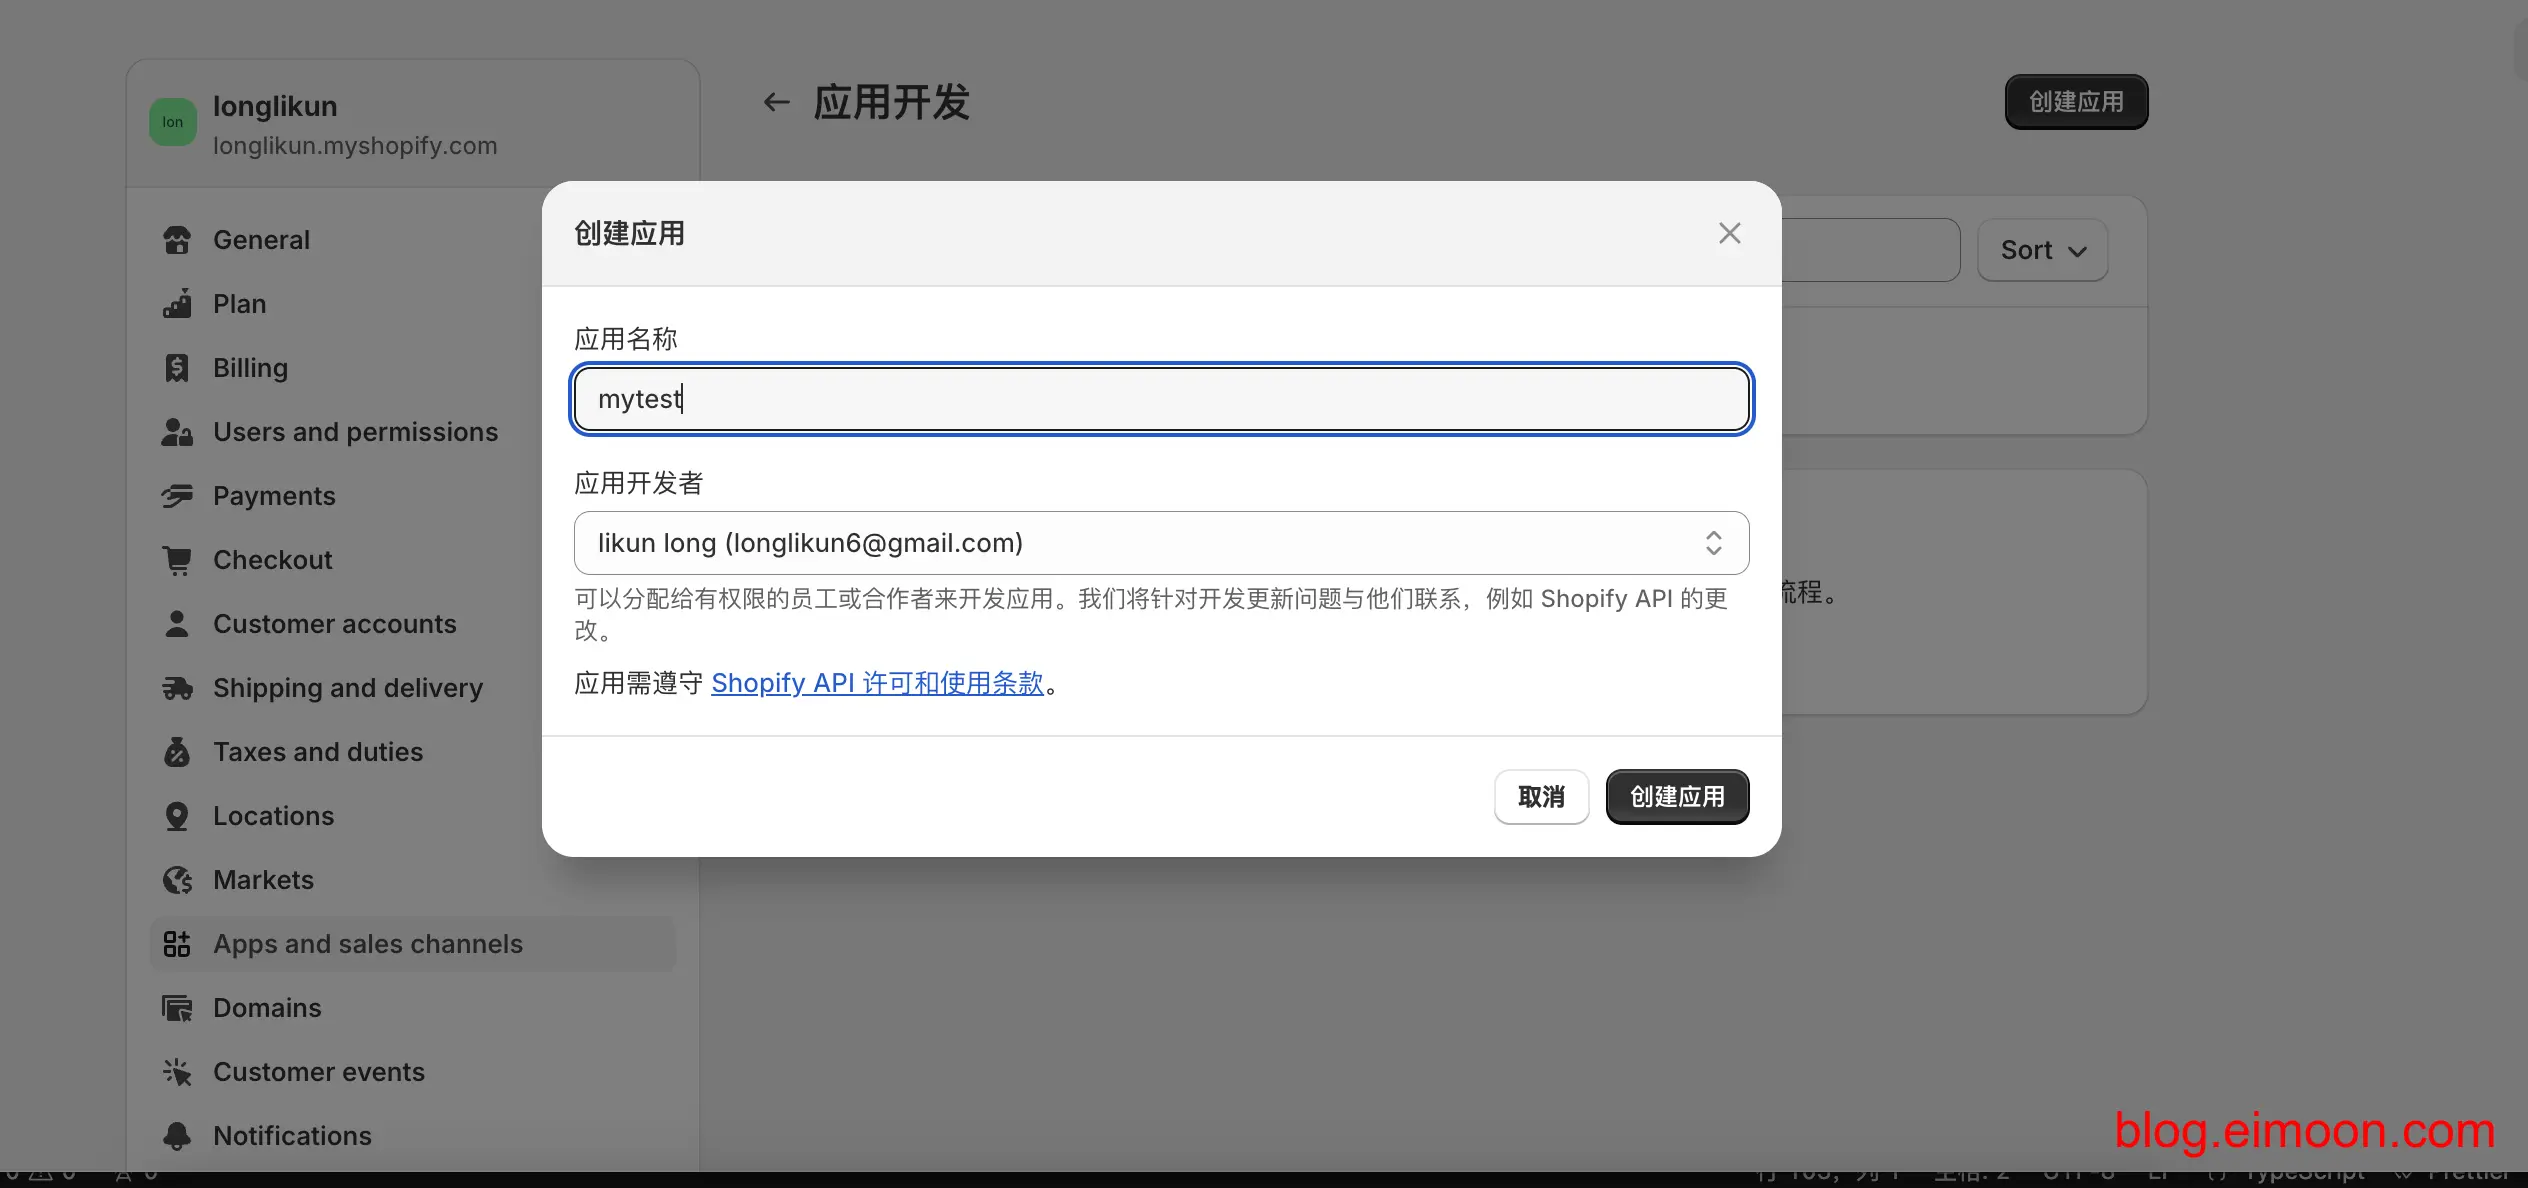Open the Billing settings icon
The image size is (2528, 1188).
pos(176,368)
